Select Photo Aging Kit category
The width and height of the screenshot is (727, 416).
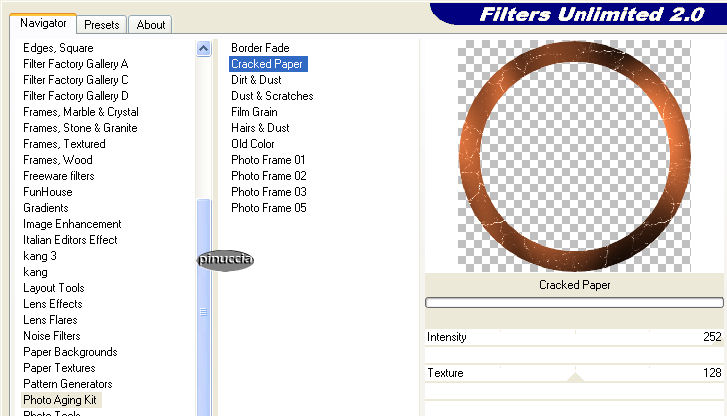pyautogui.click(x=60, y=400)
